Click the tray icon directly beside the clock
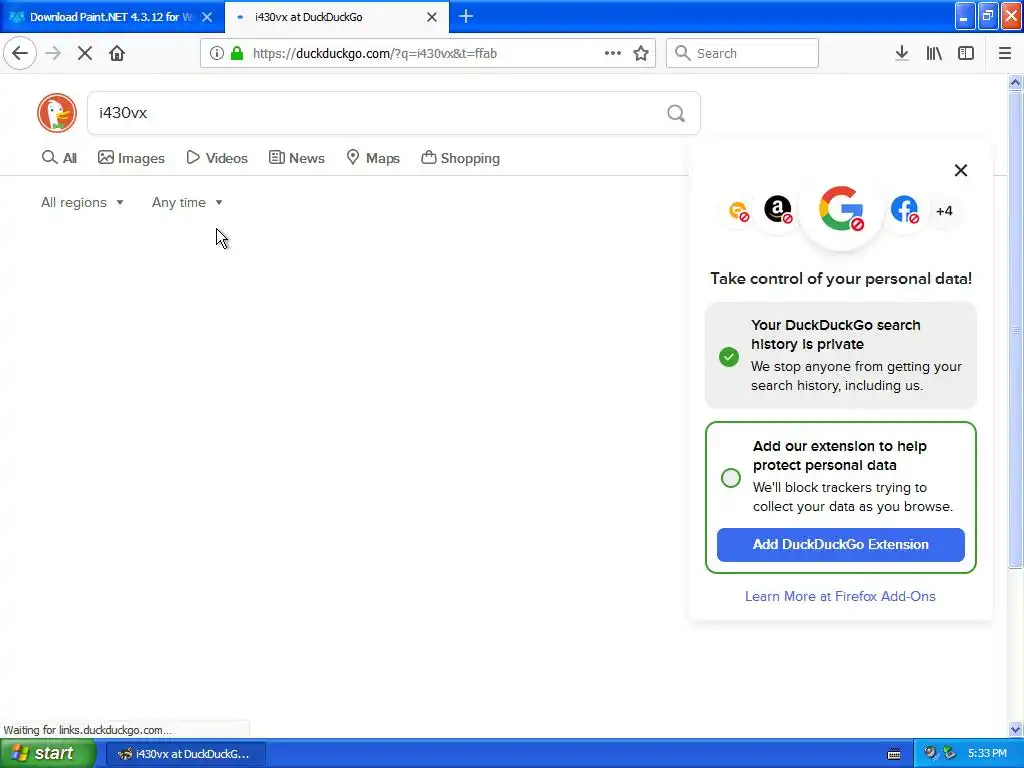This screenshot has width=1024, height=768. pos(949,753)
